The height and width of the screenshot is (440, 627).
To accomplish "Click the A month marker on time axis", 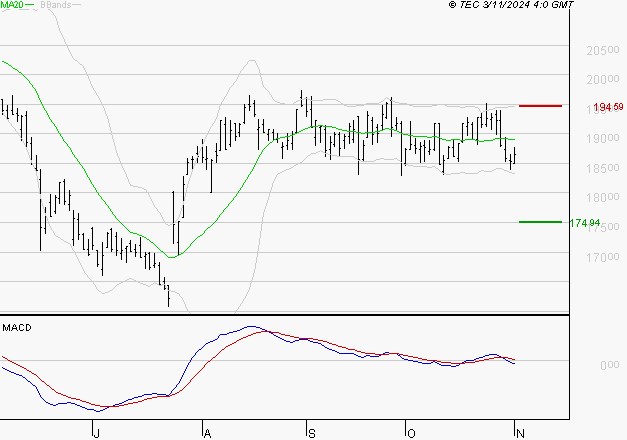I will (206, 433).
